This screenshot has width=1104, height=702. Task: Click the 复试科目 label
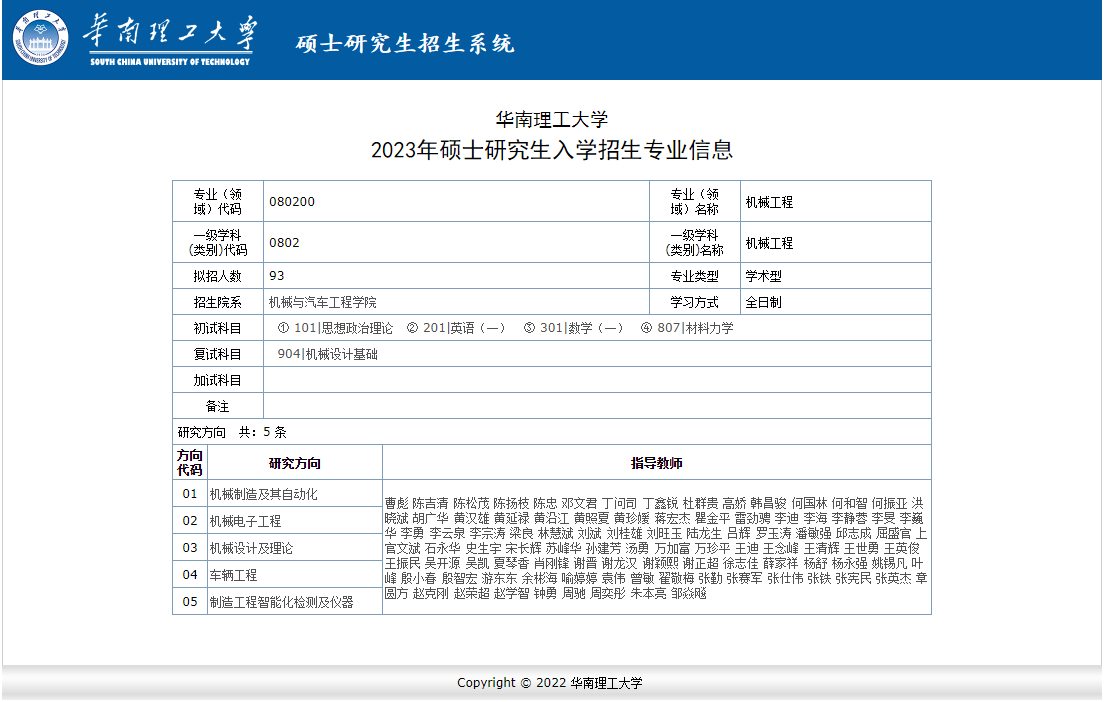(218, 354)
